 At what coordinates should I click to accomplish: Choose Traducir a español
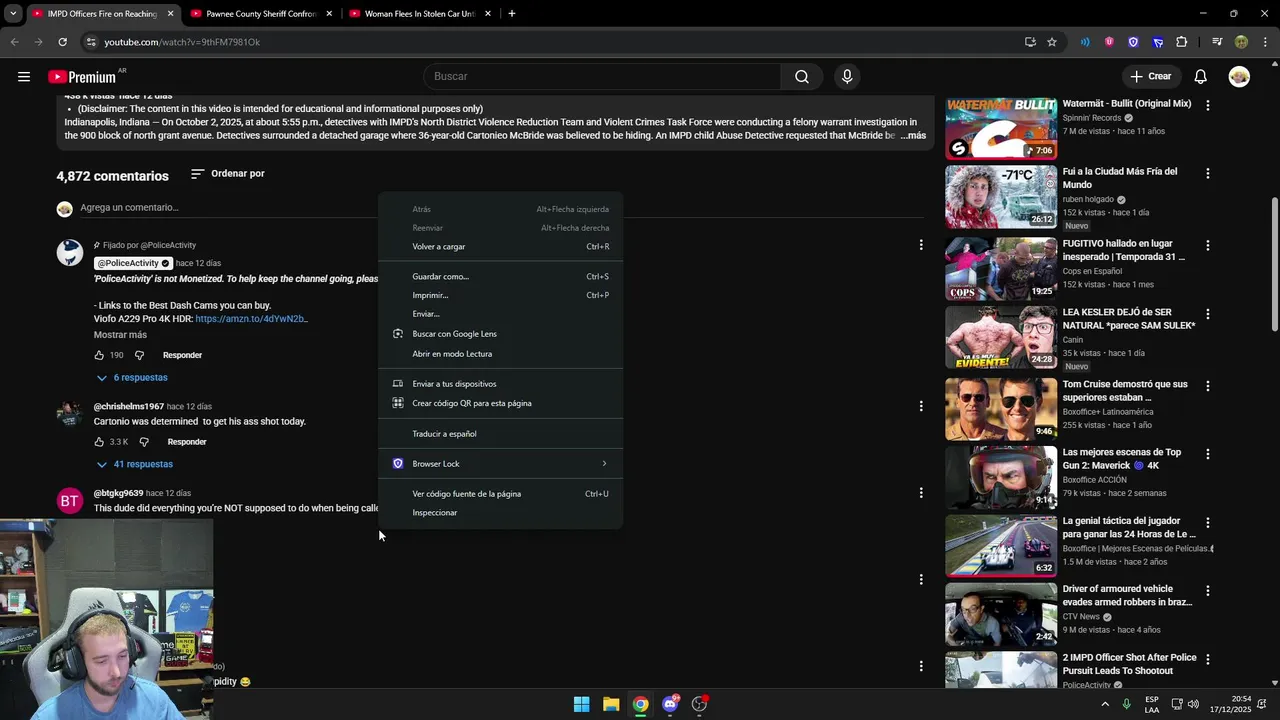click(500, 434)
